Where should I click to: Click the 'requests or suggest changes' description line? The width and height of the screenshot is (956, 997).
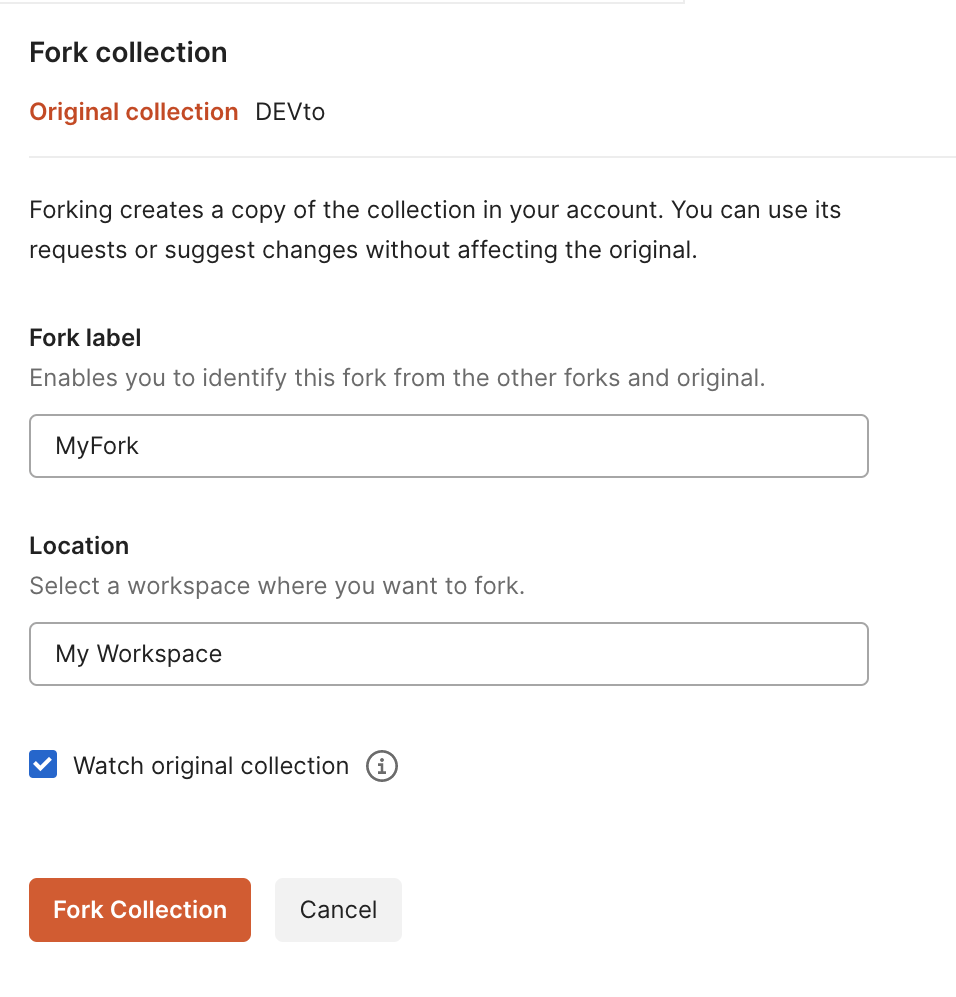[363, 250]
